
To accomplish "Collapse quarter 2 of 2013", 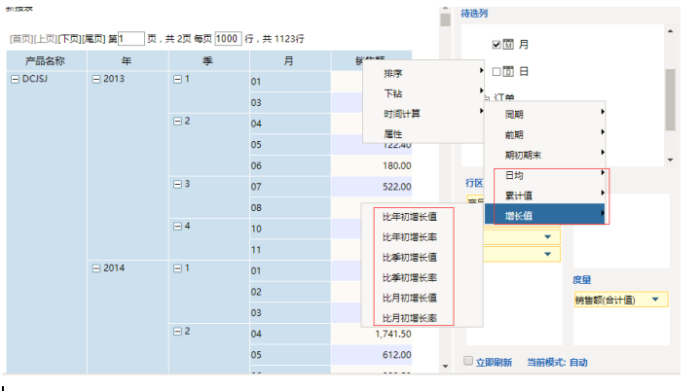I will 177,121.
